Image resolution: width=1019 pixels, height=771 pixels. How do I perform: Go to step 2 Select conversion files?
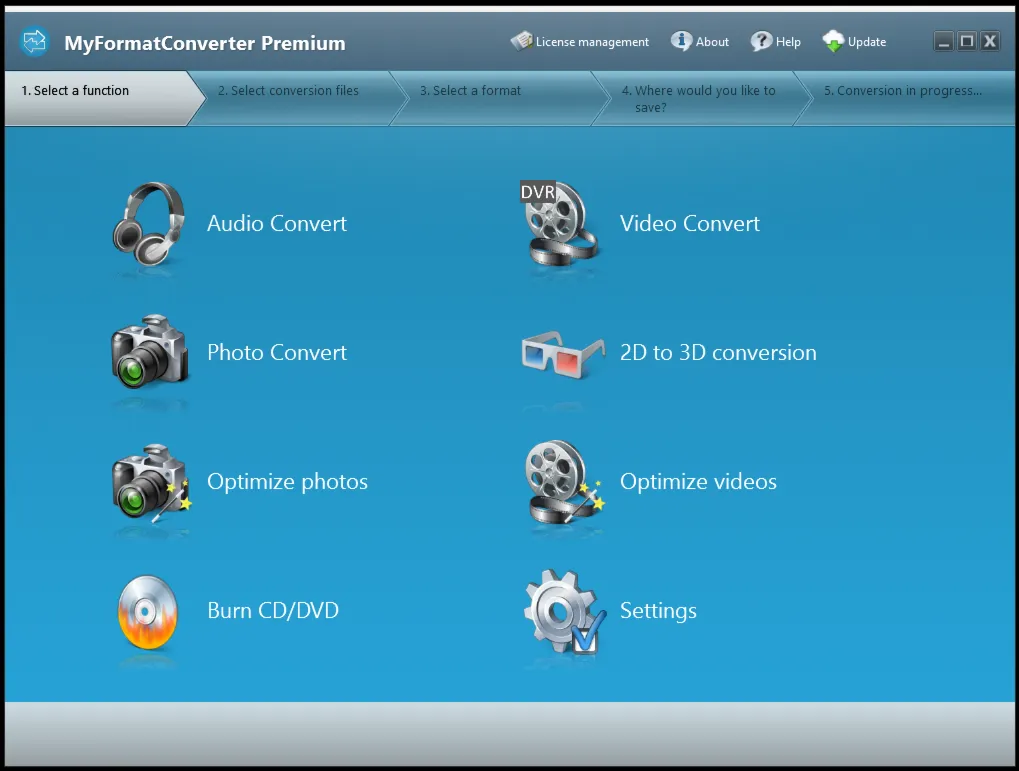click(x=298, y=98)
